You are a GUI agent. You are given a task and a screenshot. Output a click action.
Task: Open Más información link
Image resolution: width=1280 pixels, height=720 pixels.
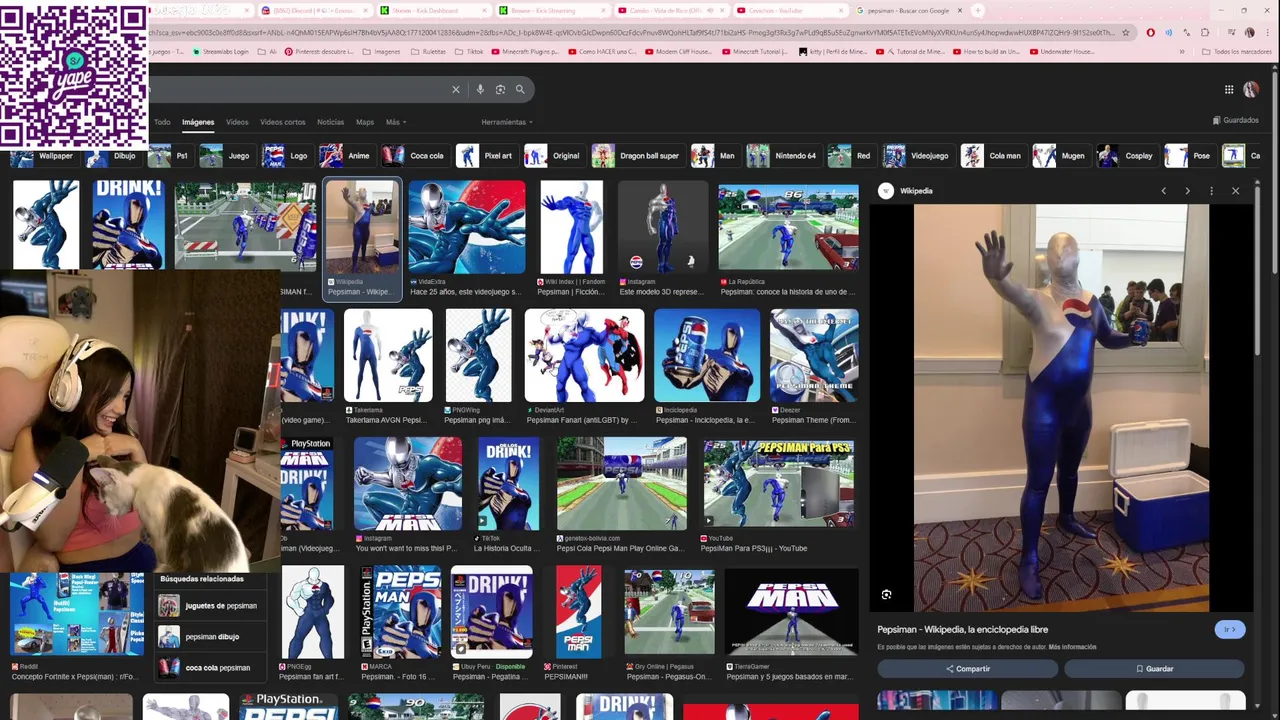[1072, 647]
